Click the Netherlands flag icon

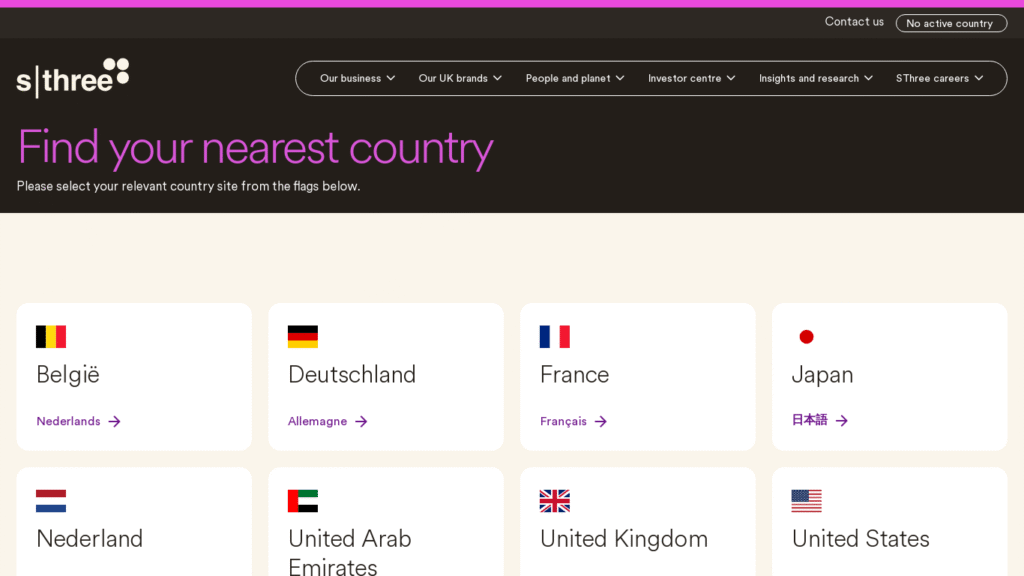(51, 501)
